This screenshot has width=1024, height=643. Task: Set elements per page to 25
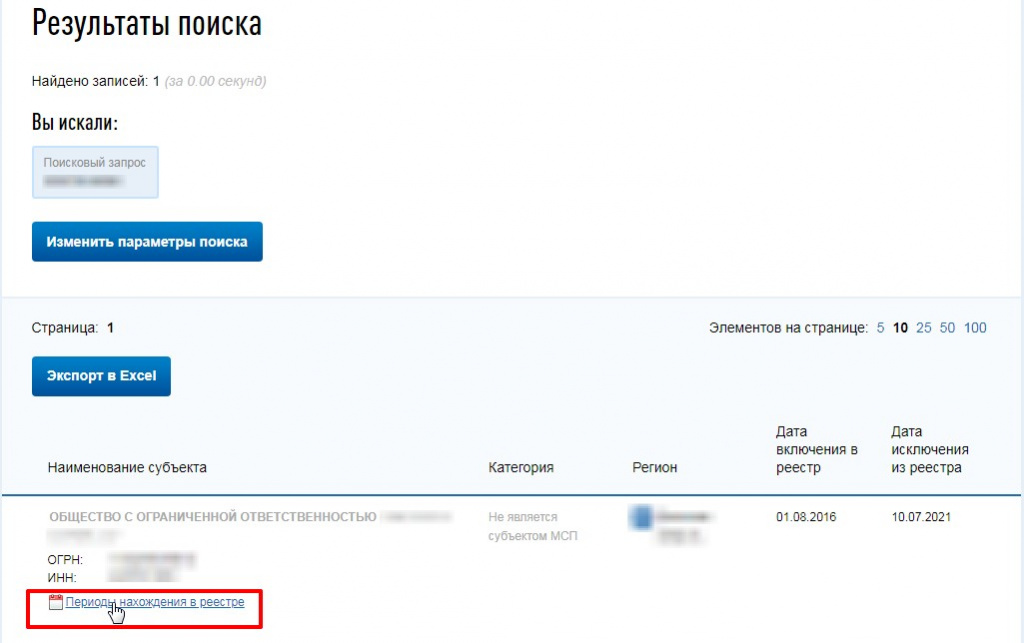coord(923,327)
